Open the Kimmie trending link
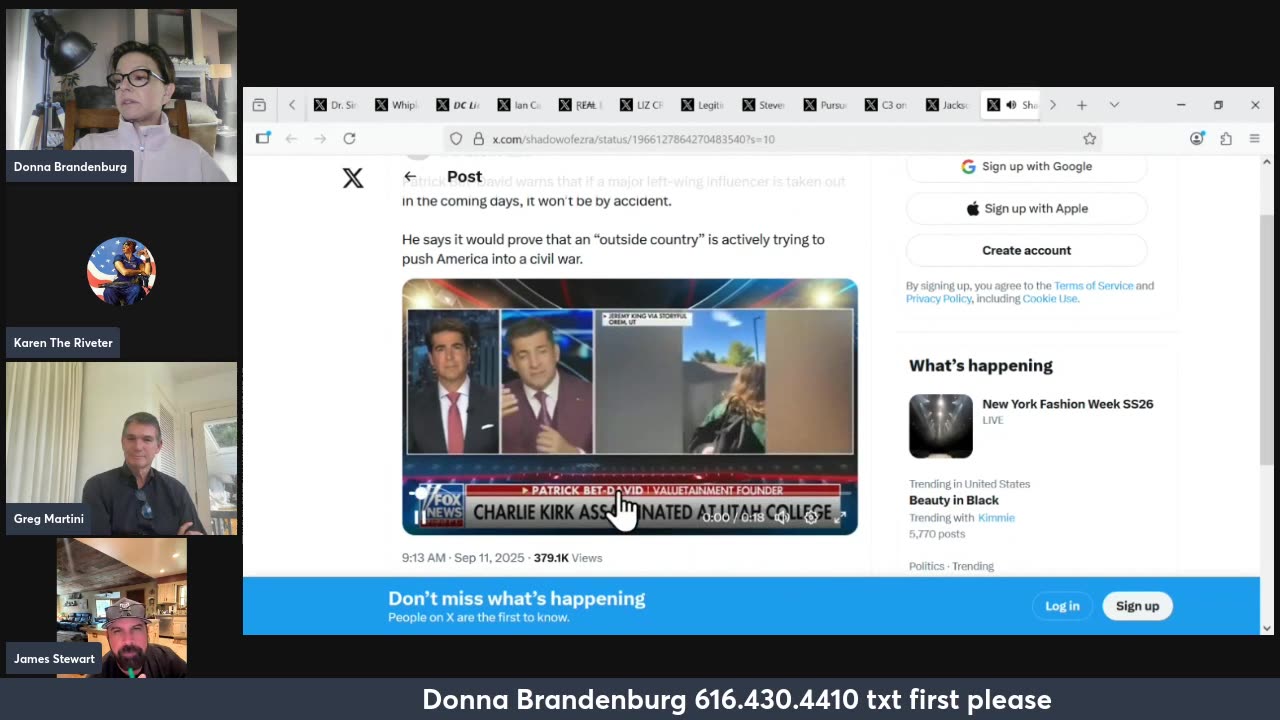 996,518
